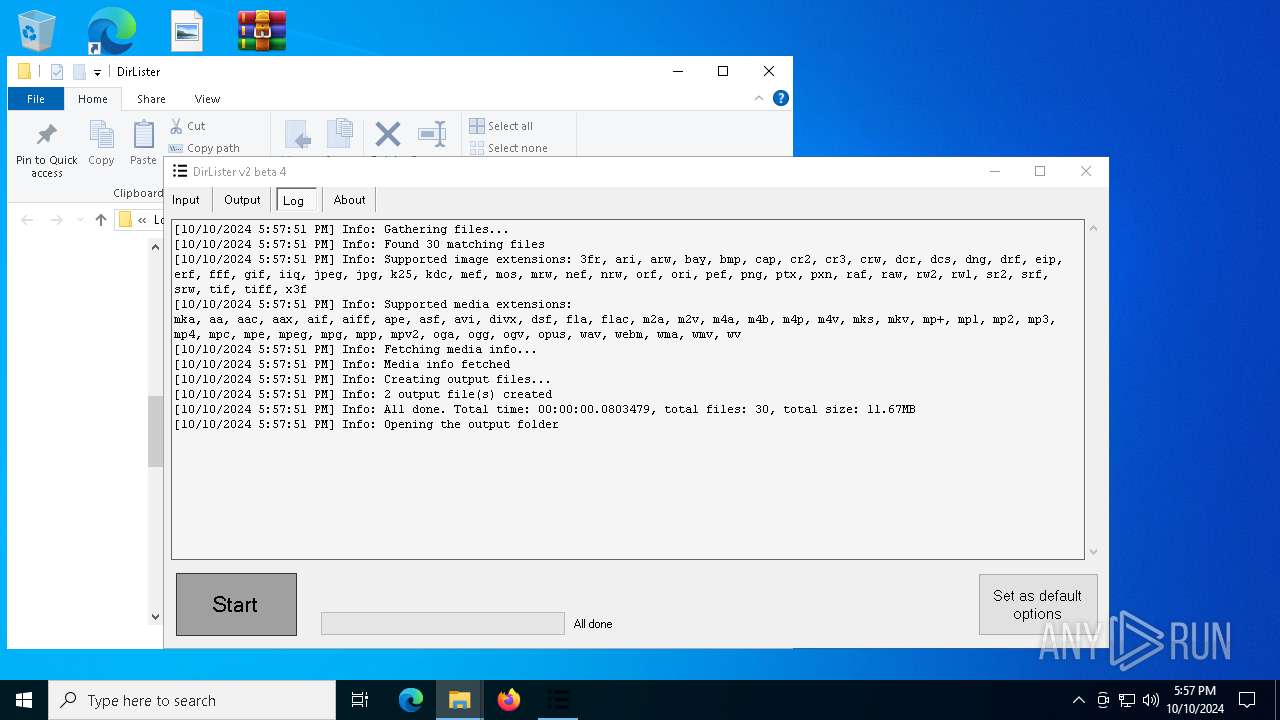Click the 'Found 30 matching files' log line

(360, 244)
